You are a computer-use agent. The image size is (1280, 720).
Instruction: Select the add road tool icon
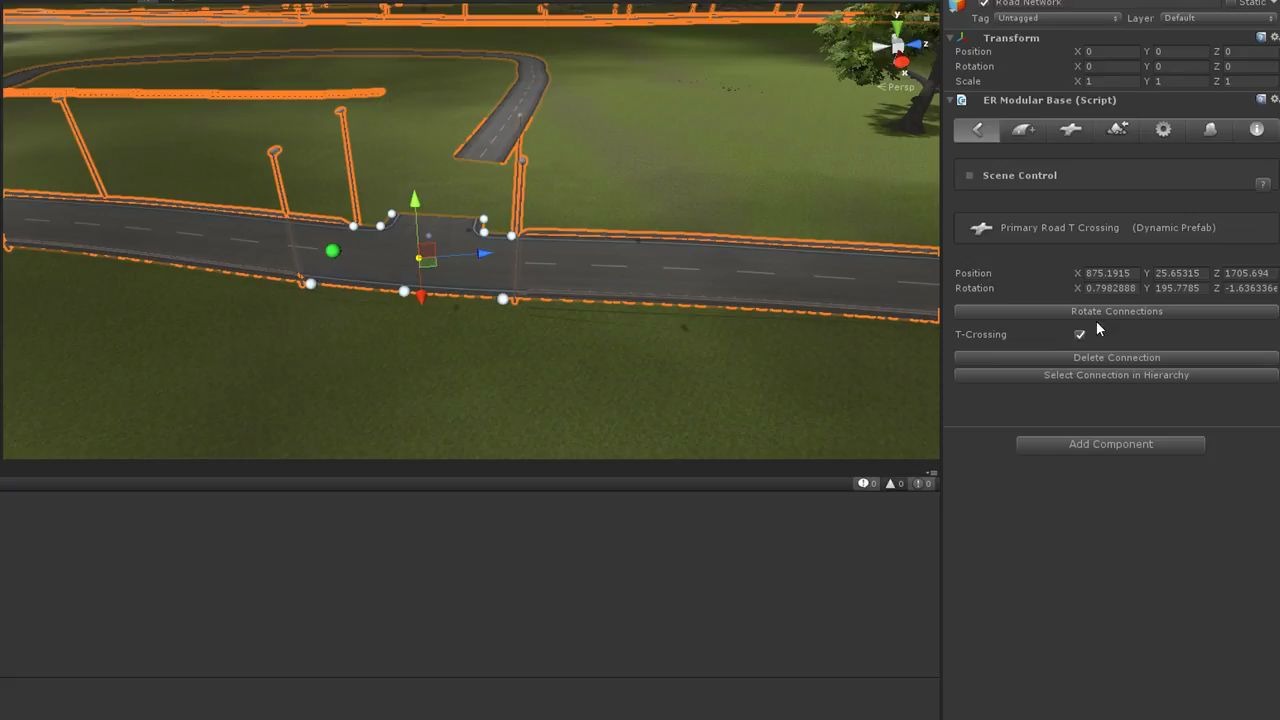(x=1023, y=130)
